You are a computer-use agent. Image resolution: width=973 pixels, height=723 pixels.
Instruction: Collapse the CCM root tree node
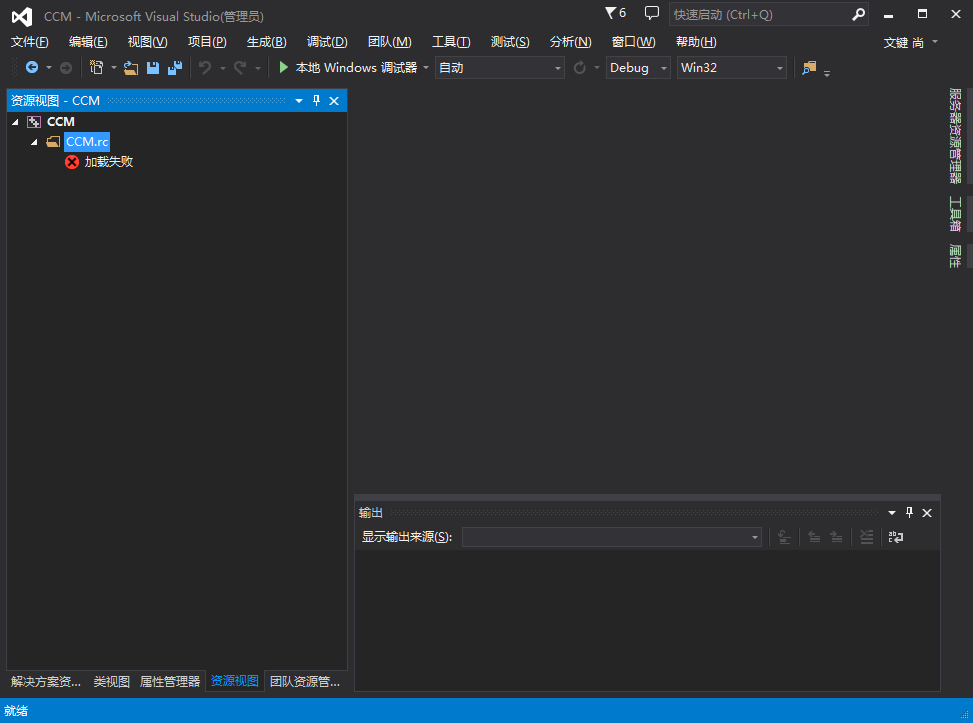click(x=15, y=122)
